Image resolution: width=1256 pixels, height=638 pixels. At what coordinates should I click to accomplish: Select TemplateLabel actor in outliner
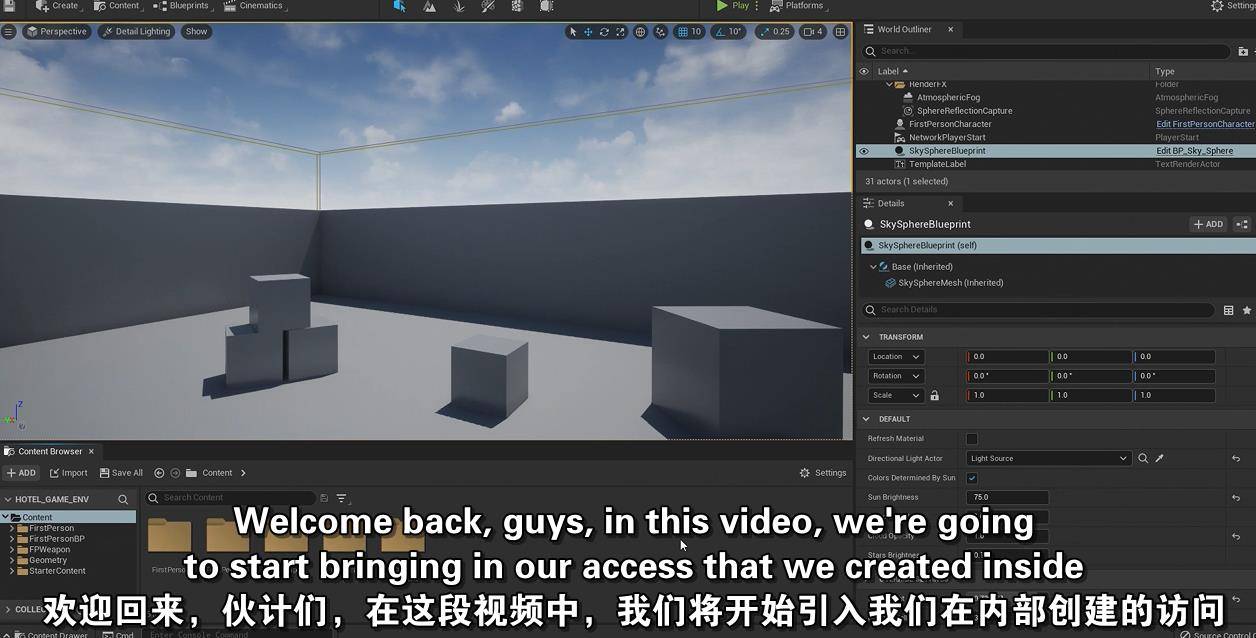point(937,164)
